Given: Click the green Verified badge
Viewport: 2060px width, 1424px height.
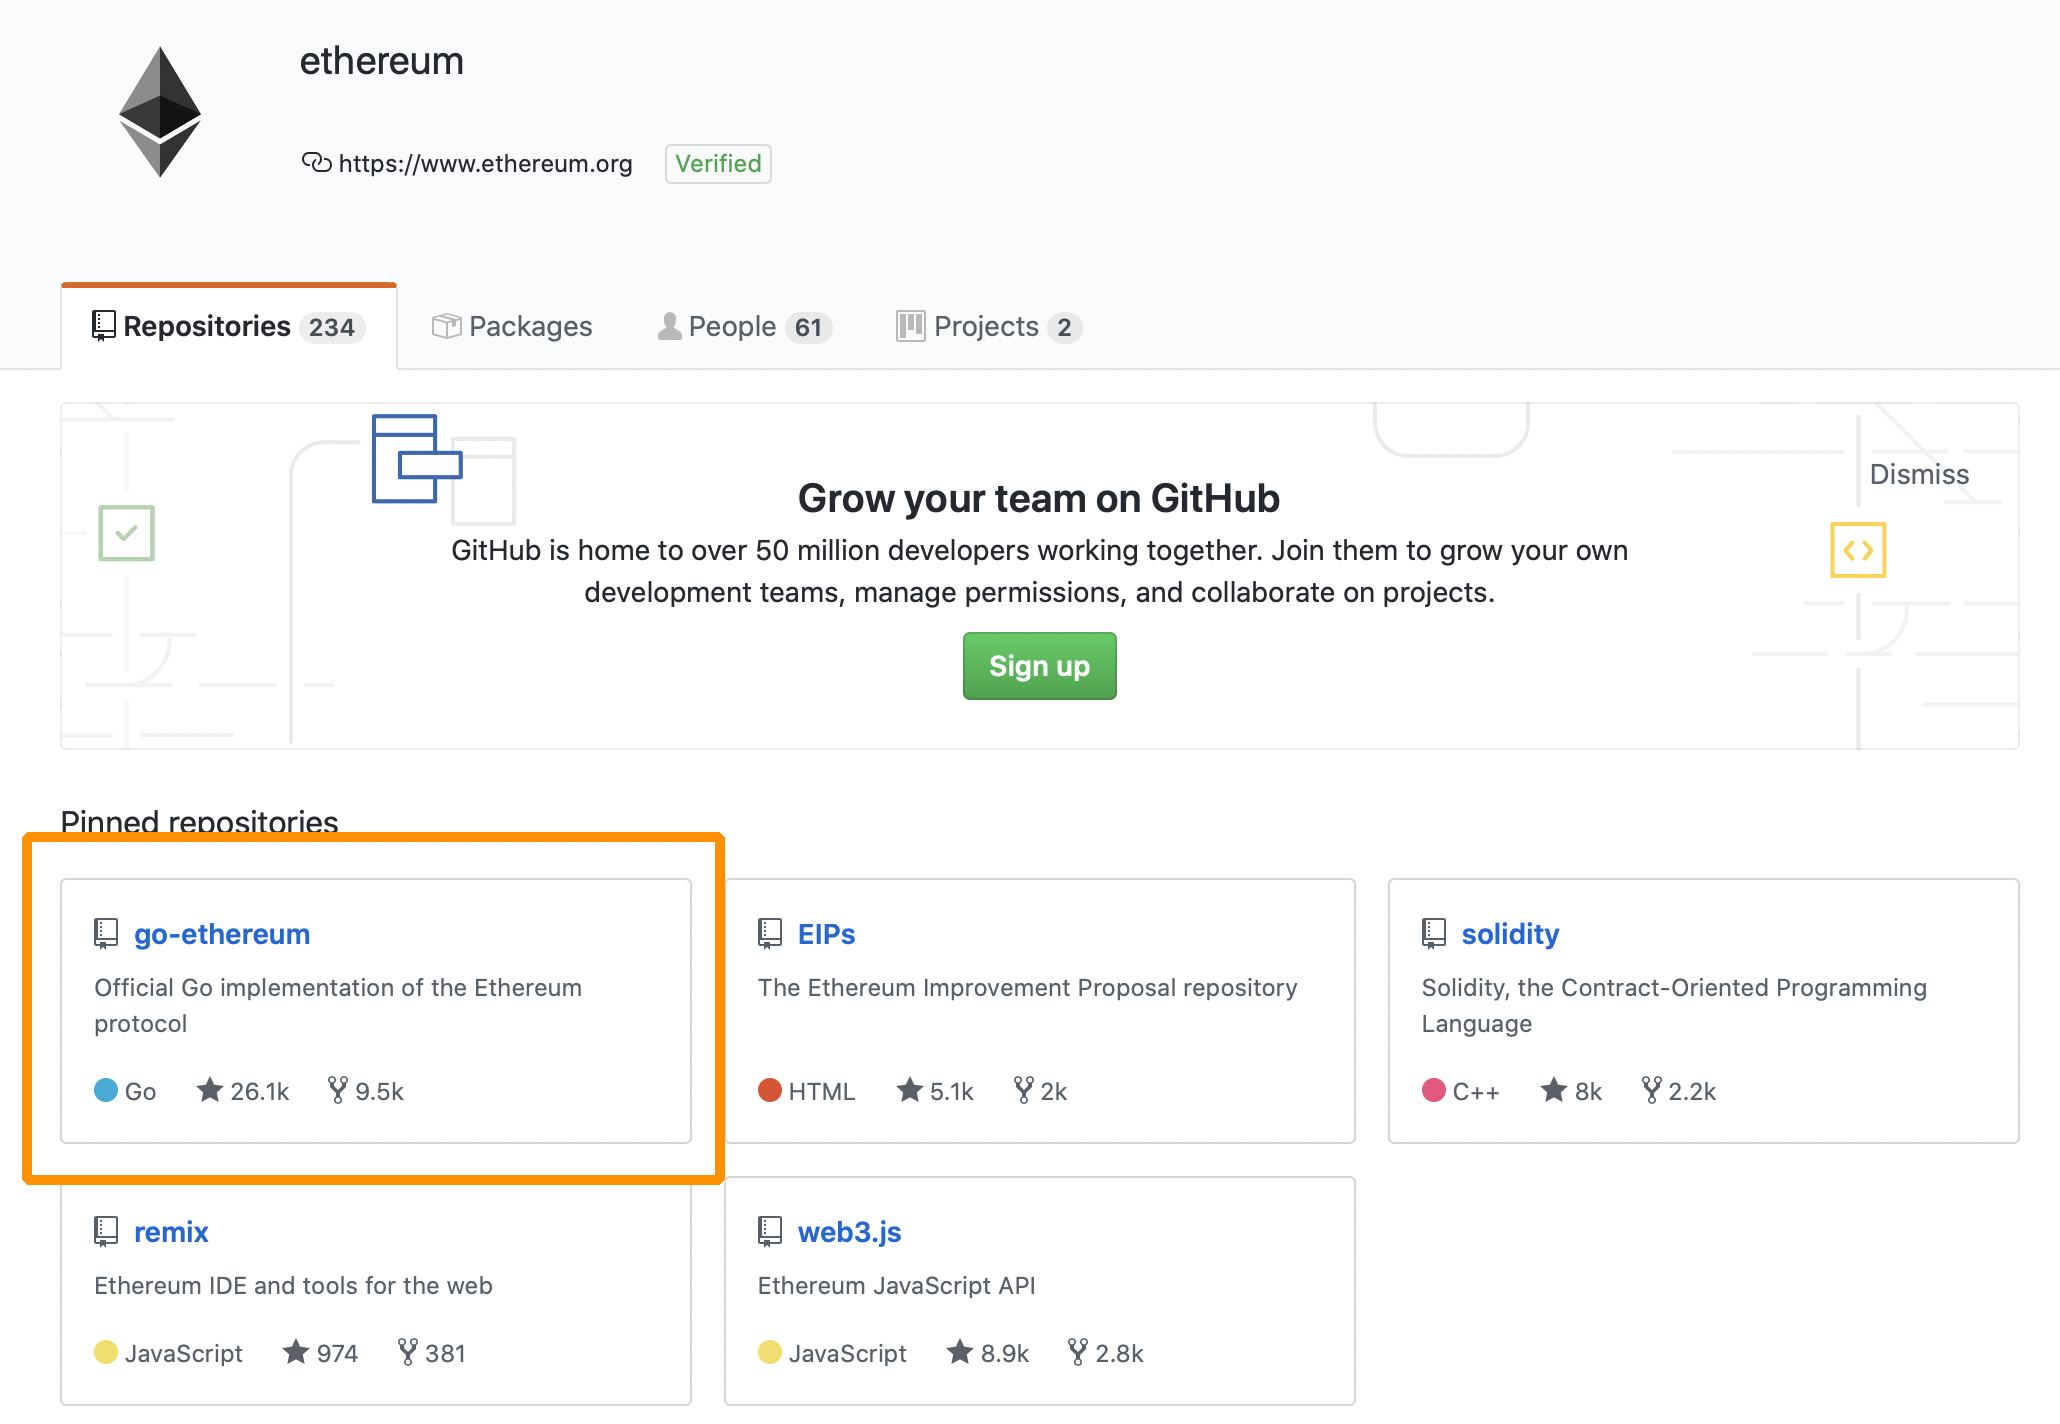Looking at the screenshot, I should coord(718,163).
